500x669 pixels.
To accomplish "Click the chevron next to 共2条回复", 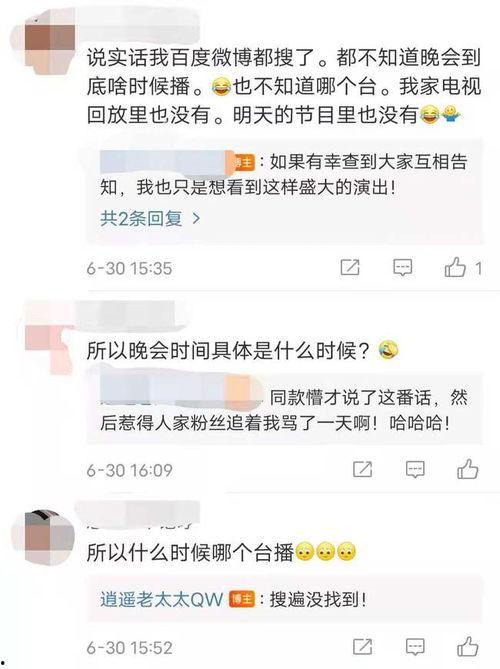I will (x=196, y=218).
